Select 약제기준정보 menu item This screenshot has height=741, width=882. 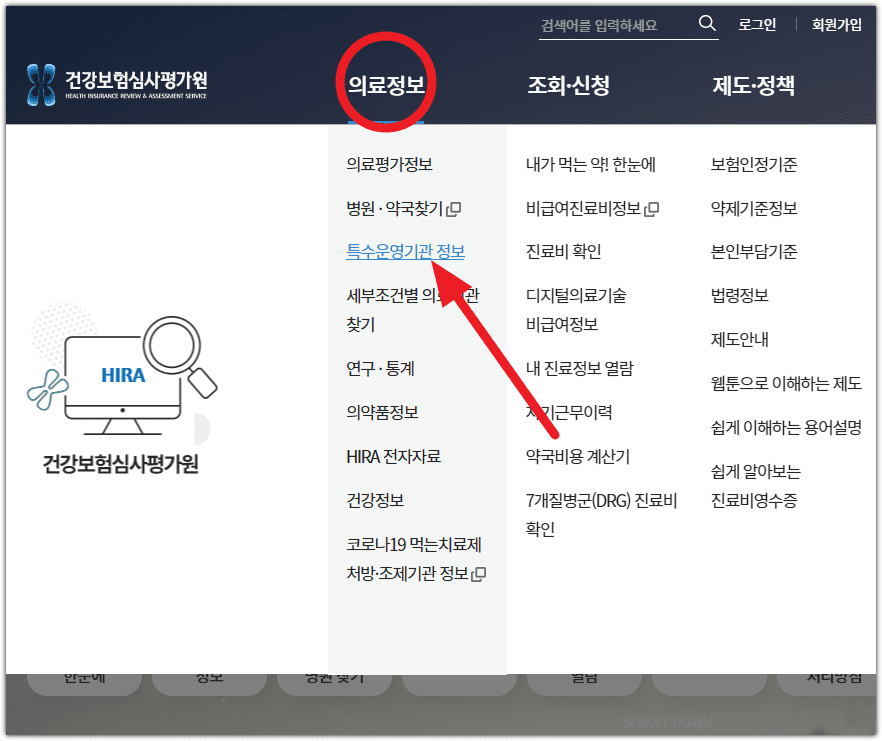coord(754,209)
